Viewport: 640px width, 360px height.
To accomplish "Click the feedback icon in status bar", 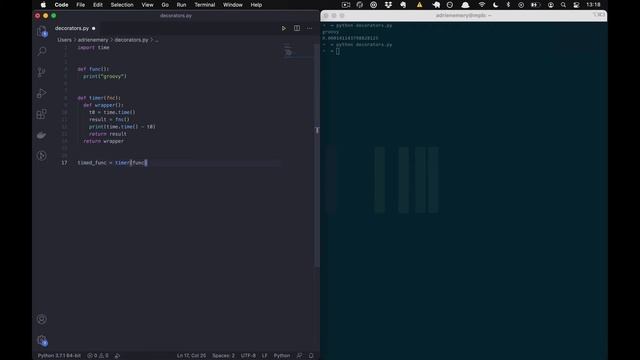I will point(300,356).
